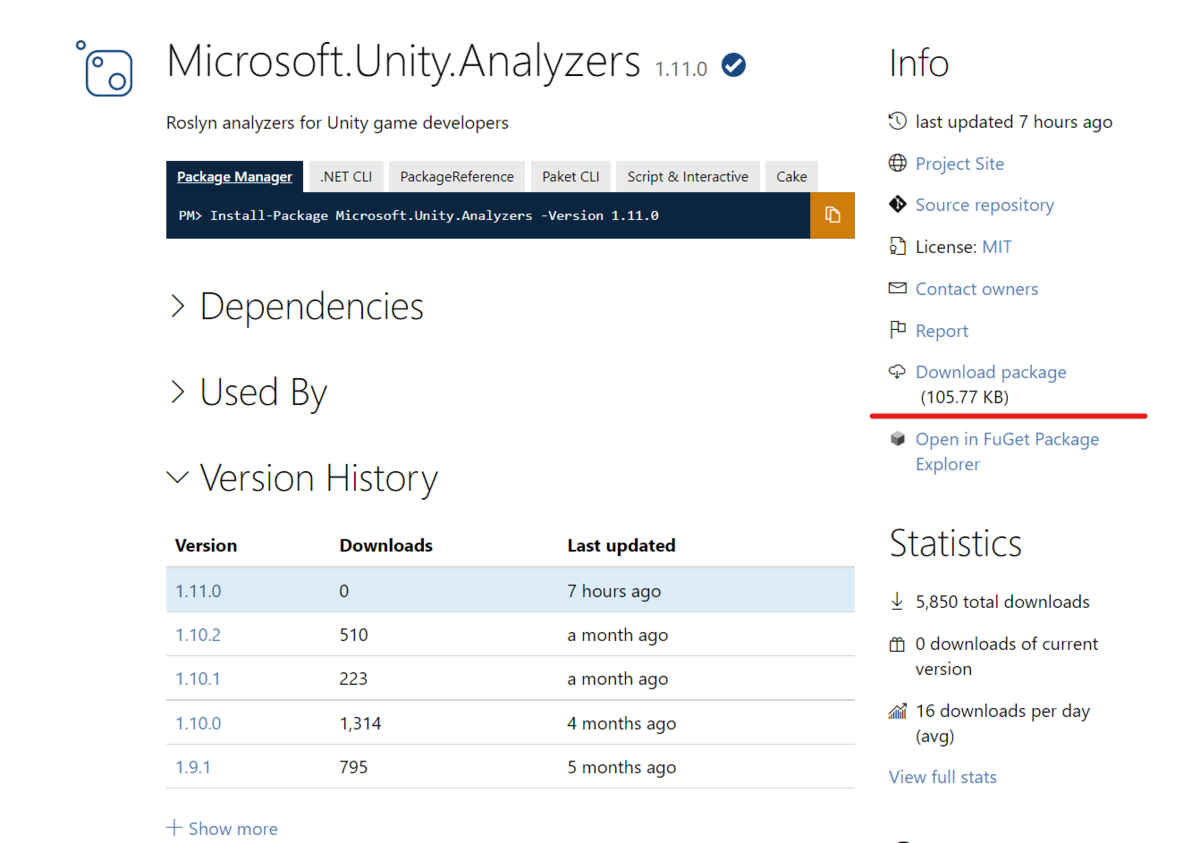The height and width of the screenshot is (843, 1200).
Task: Open the Script & Interactive tab
Action: click(688, 176)
